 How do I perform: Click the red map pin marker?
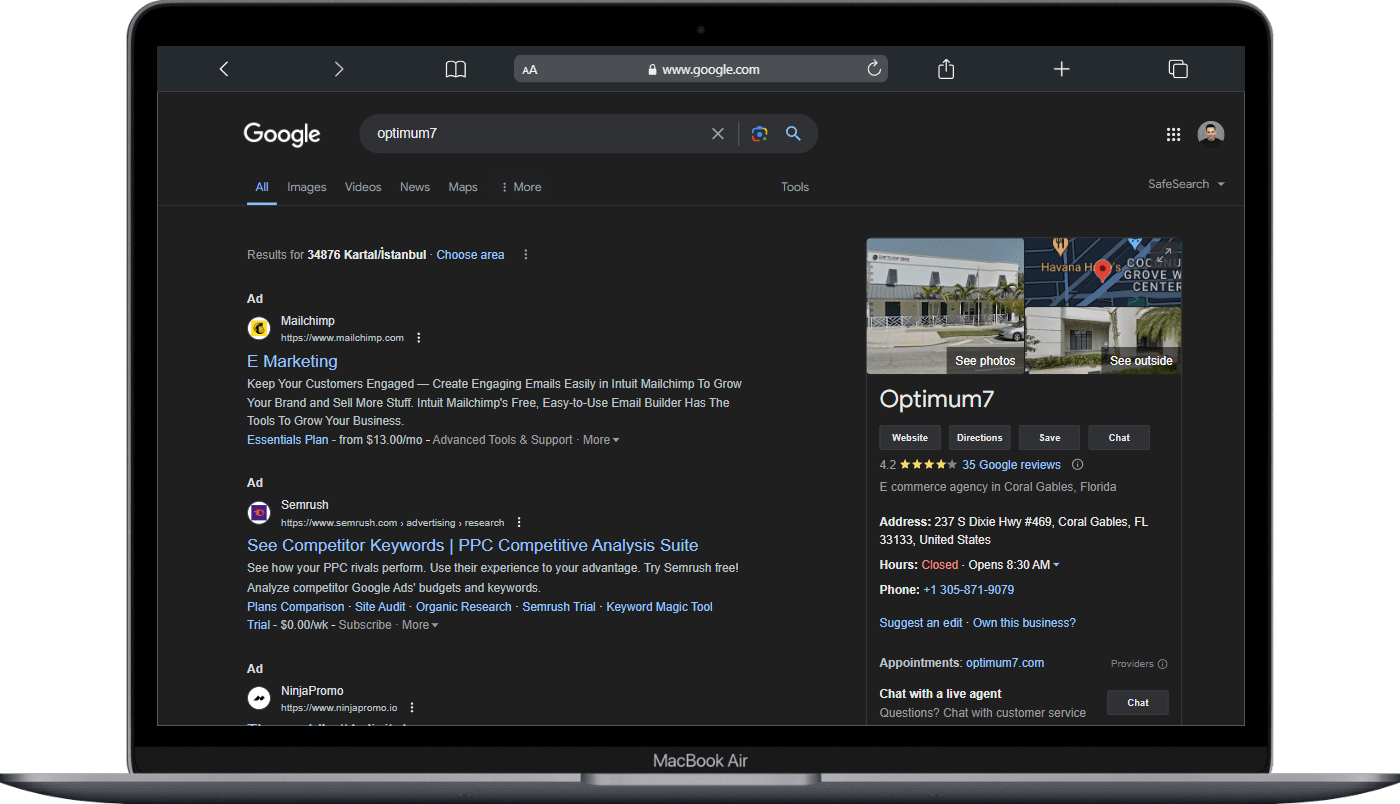pos(1103,270)
